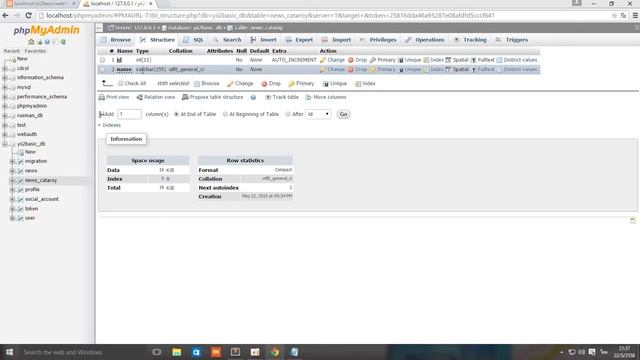The height and width of the screenshot is (360, 640).
Task: Open the Operations tab
Action: pos(425,40)
